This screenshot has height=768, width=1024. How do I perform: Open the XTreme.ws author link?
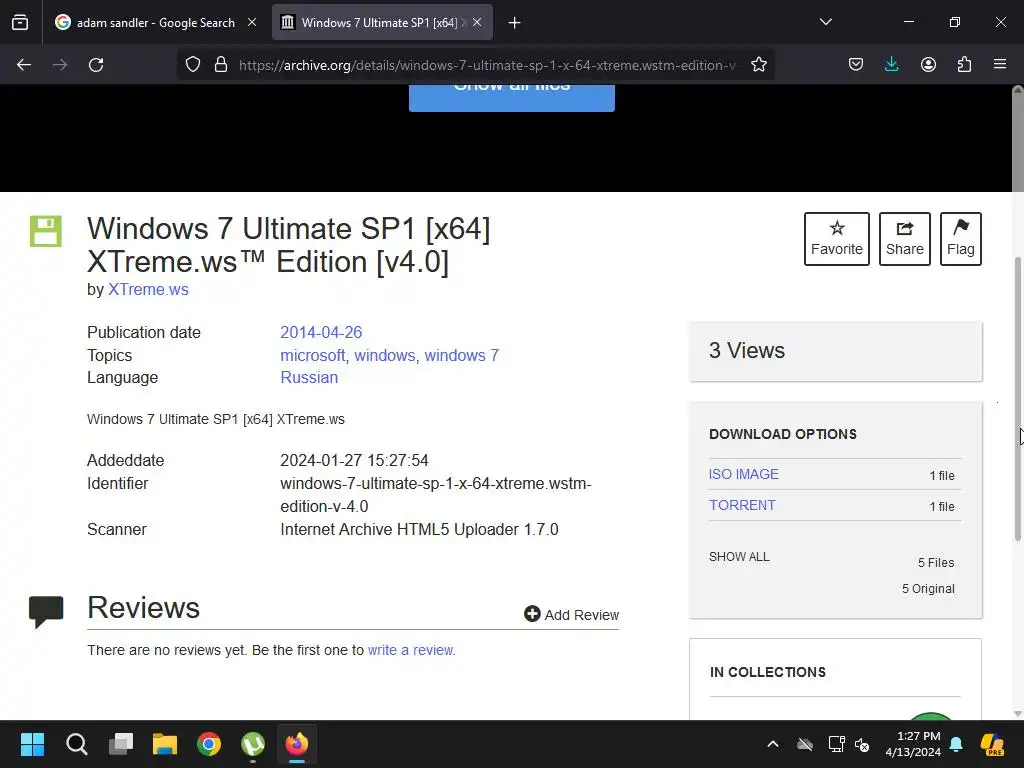pos(148,289)
